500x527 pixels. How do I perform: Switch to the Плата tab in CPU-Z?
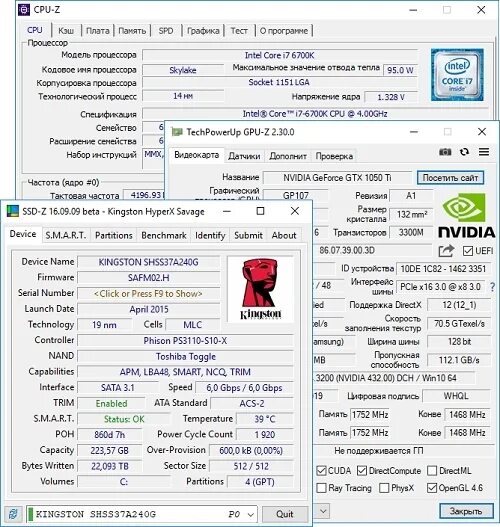pyautogui.click(x=97, y=31)
